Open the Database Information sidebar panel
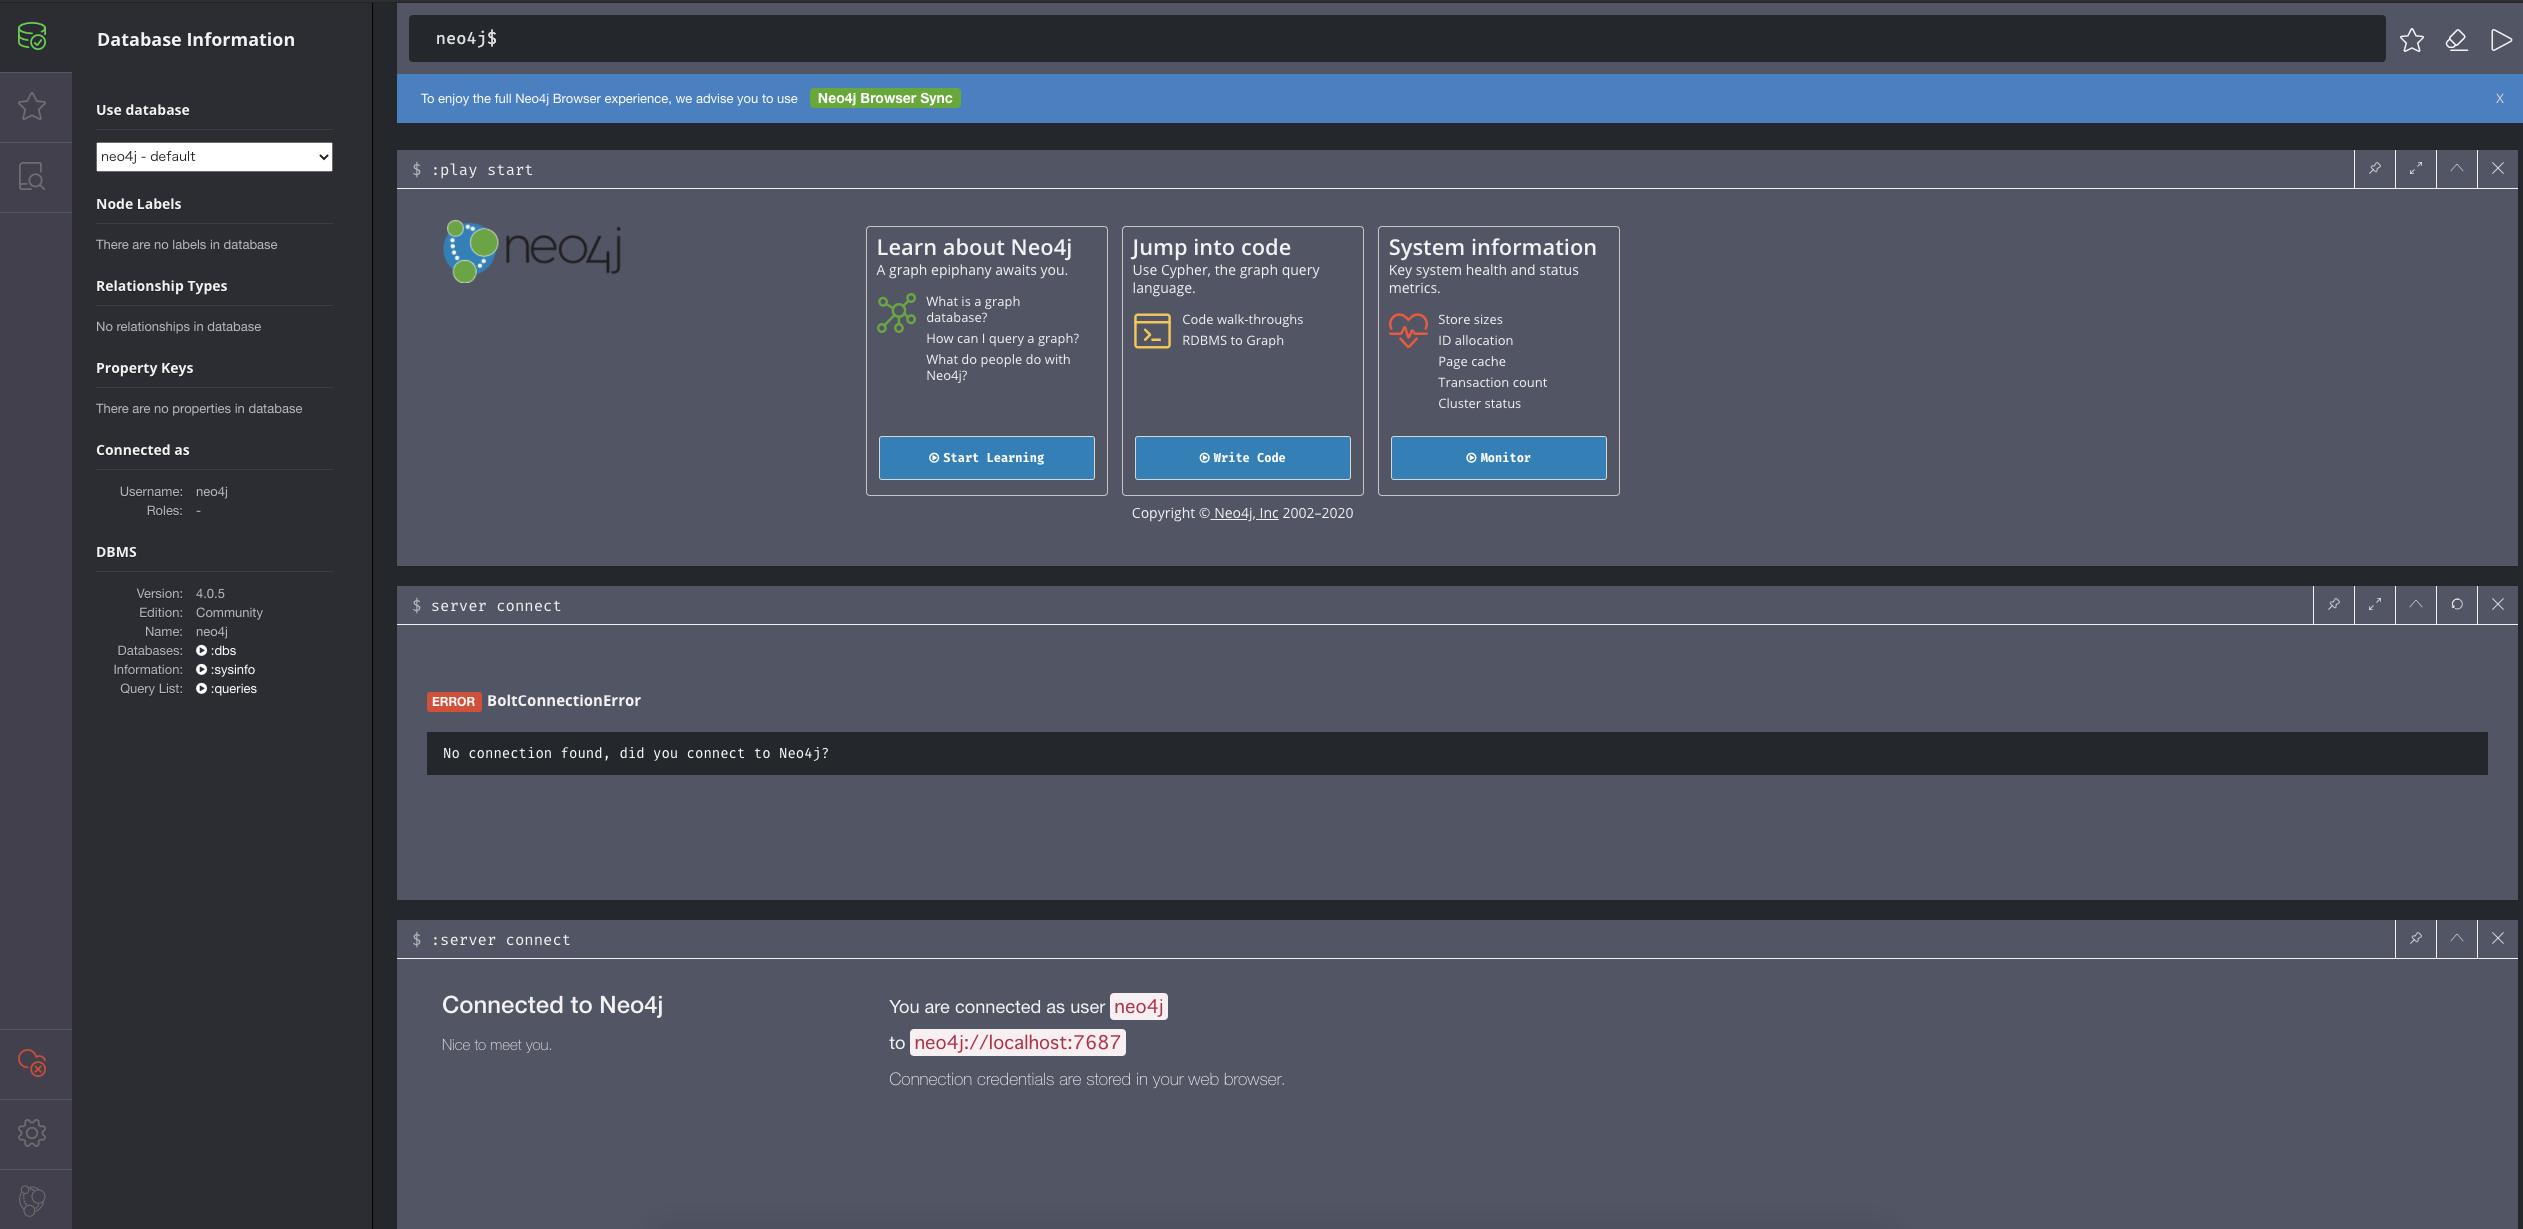 pos(33,35)
